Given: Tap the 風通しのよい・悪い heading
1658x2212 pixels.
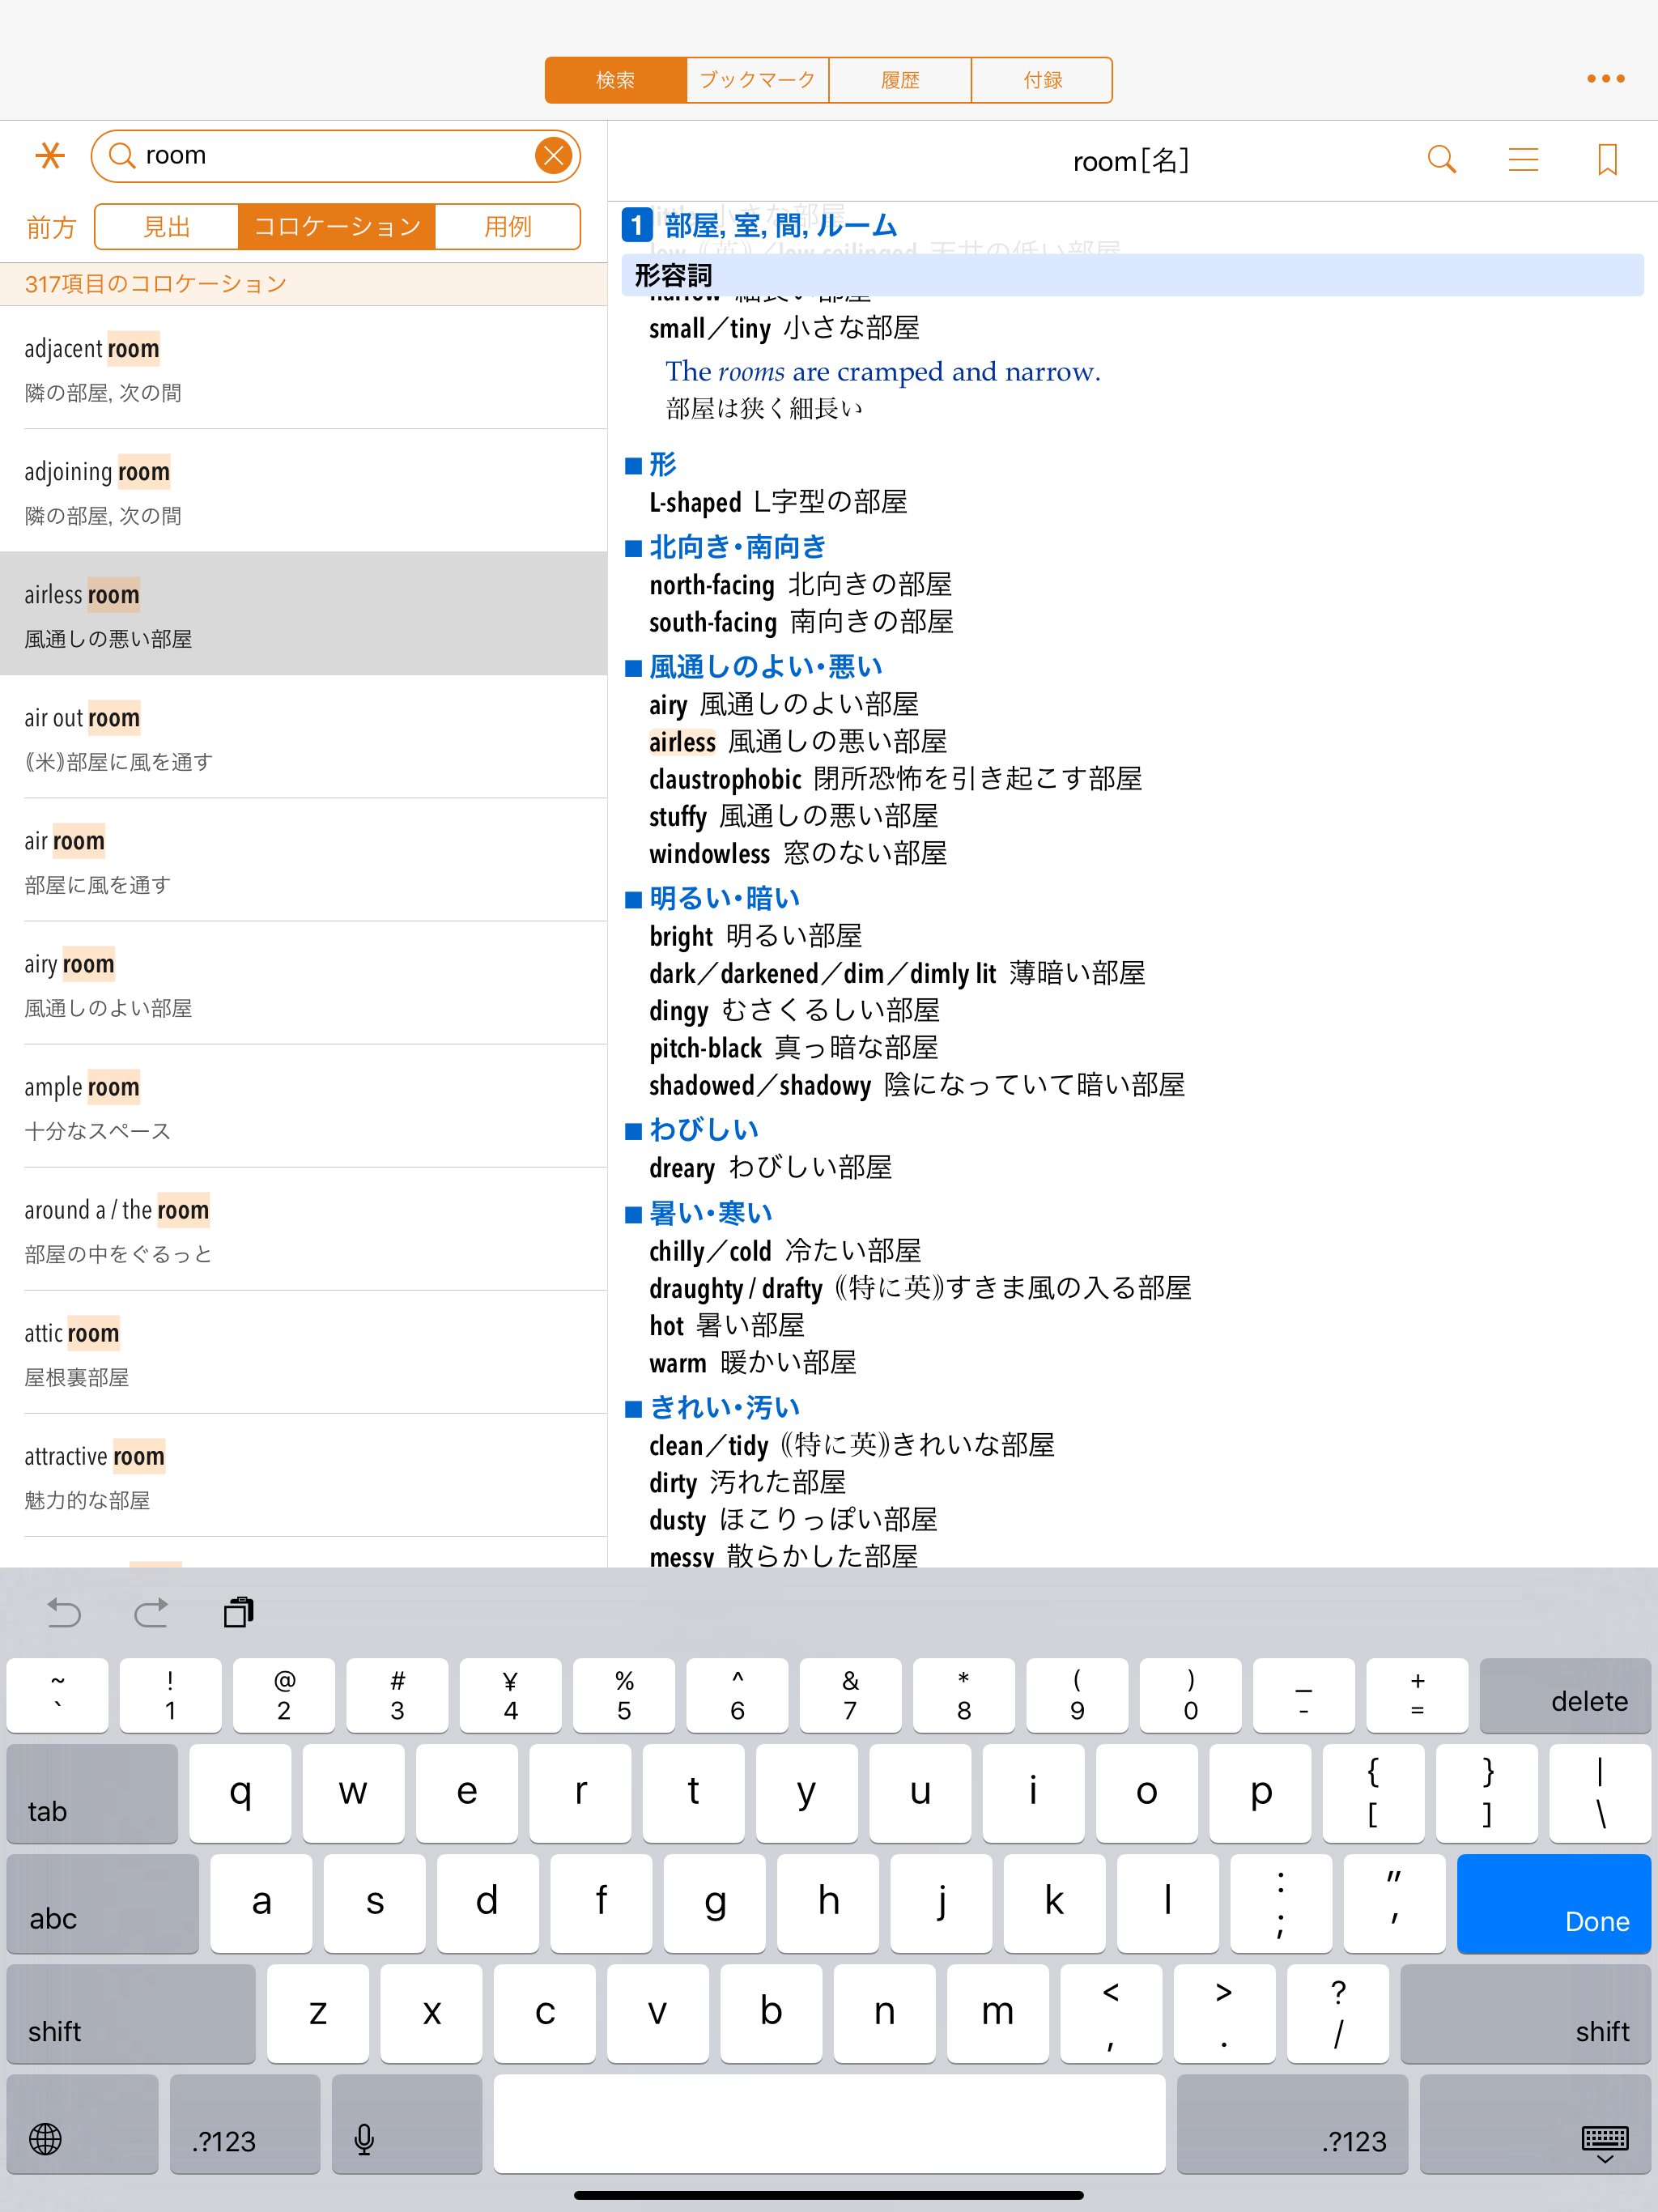Looking at the screenshot, I should (766, 667).
